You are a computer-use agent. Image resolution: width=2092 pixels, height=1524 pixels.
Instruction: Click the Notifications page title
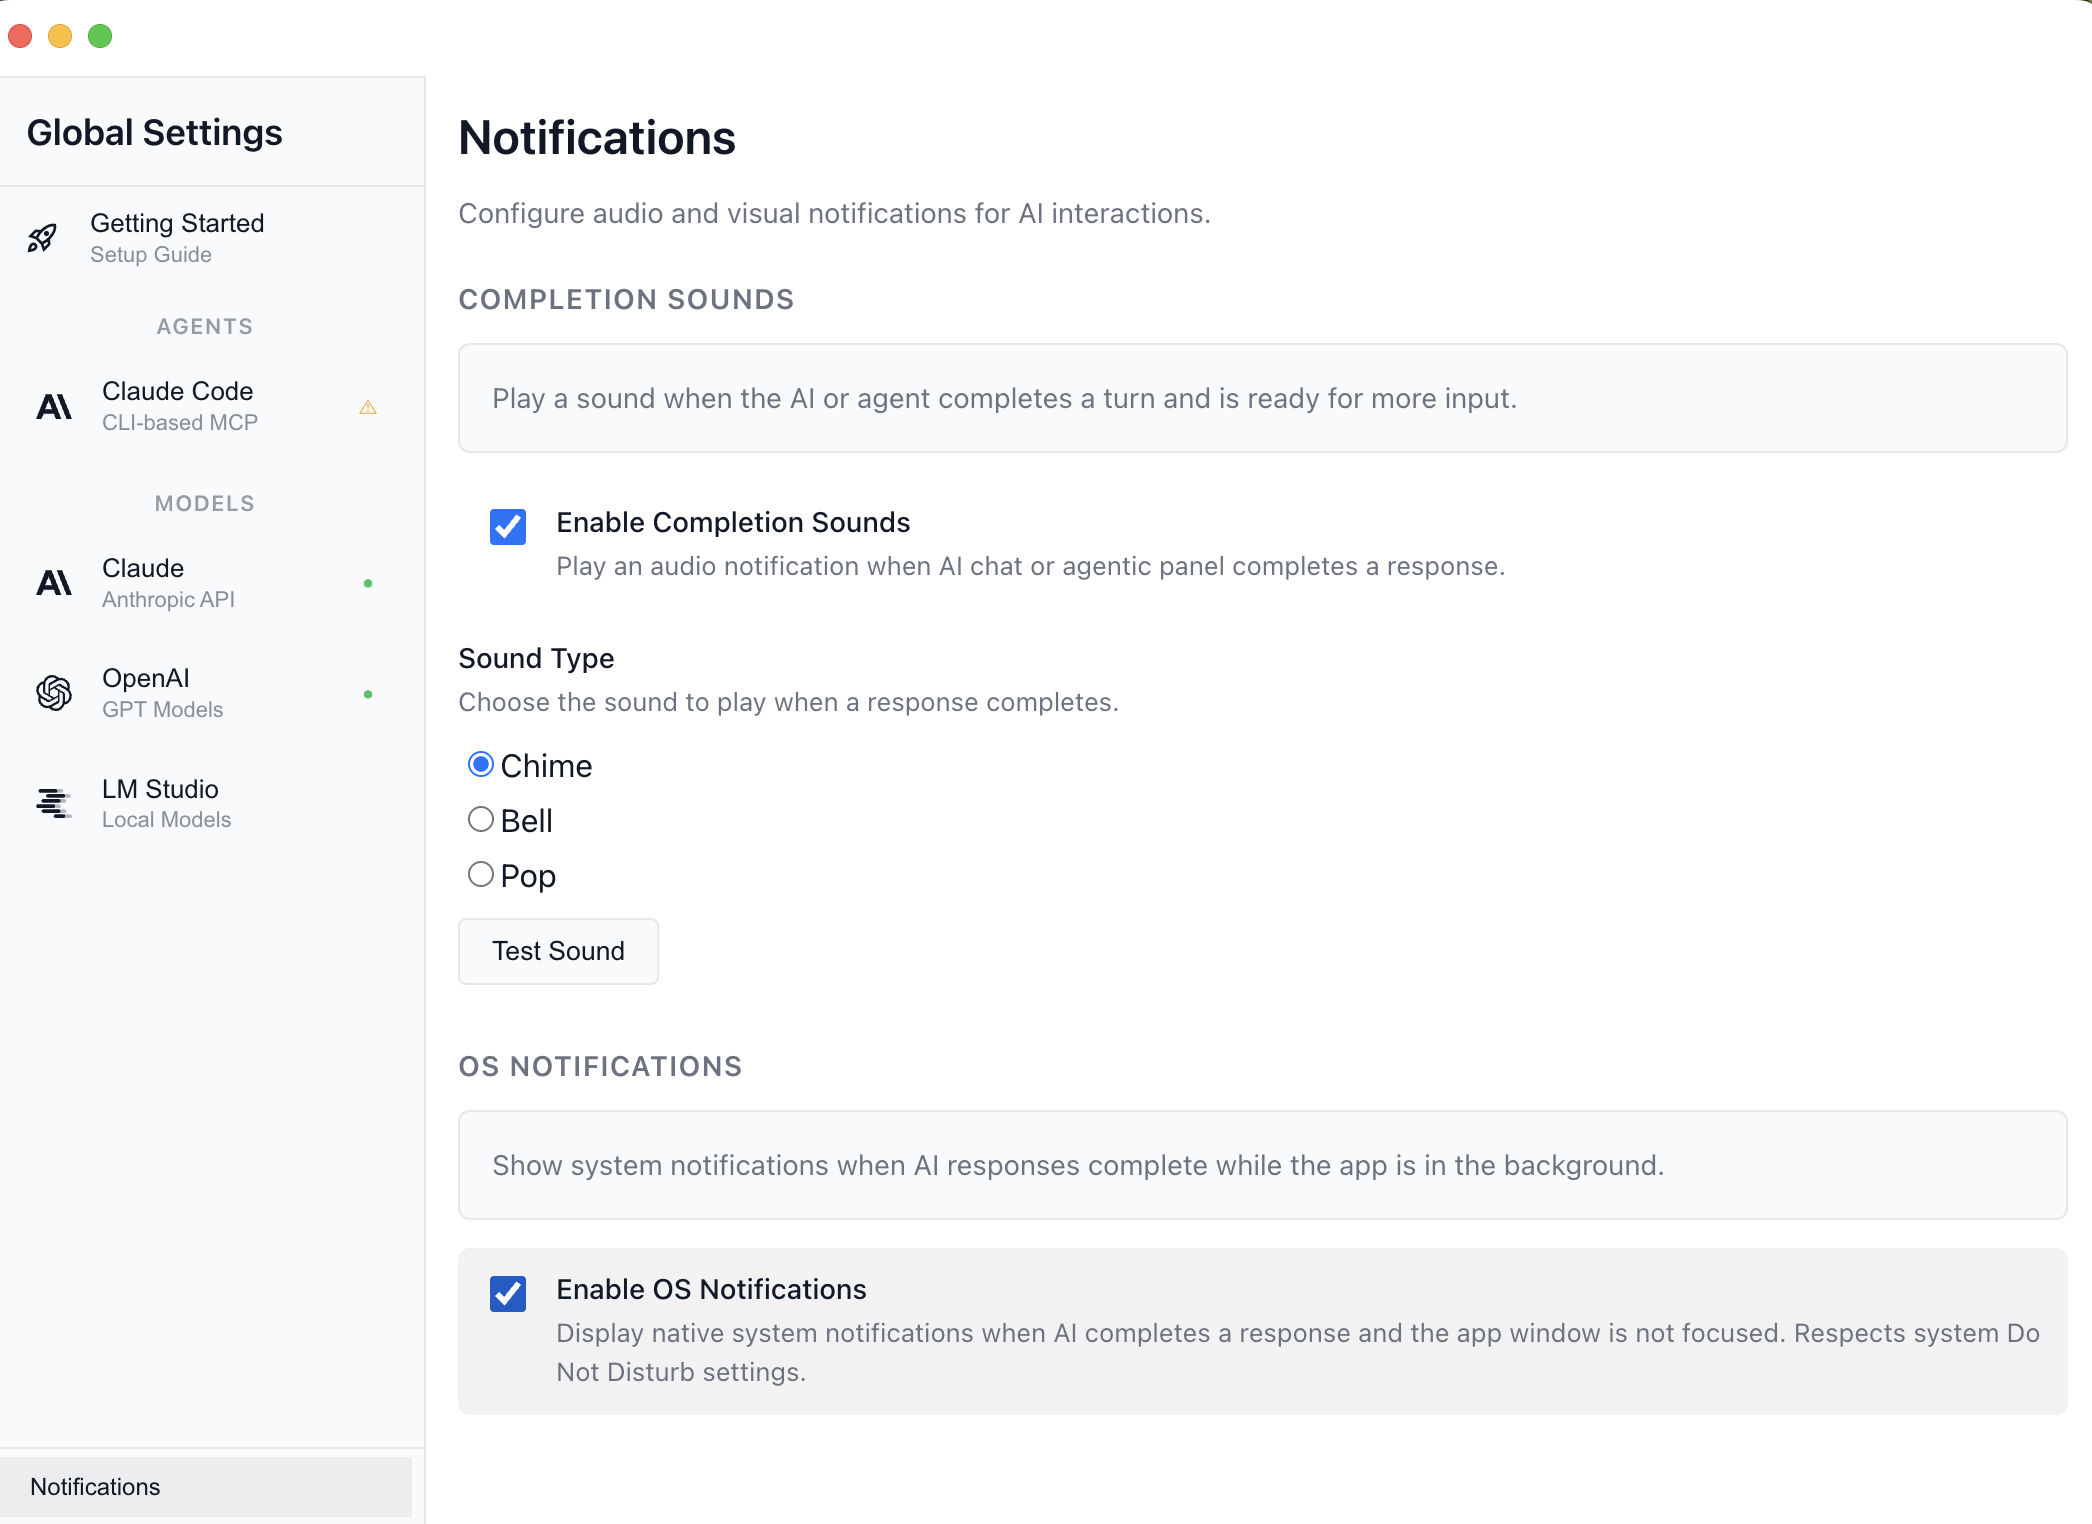pos(597,138)
